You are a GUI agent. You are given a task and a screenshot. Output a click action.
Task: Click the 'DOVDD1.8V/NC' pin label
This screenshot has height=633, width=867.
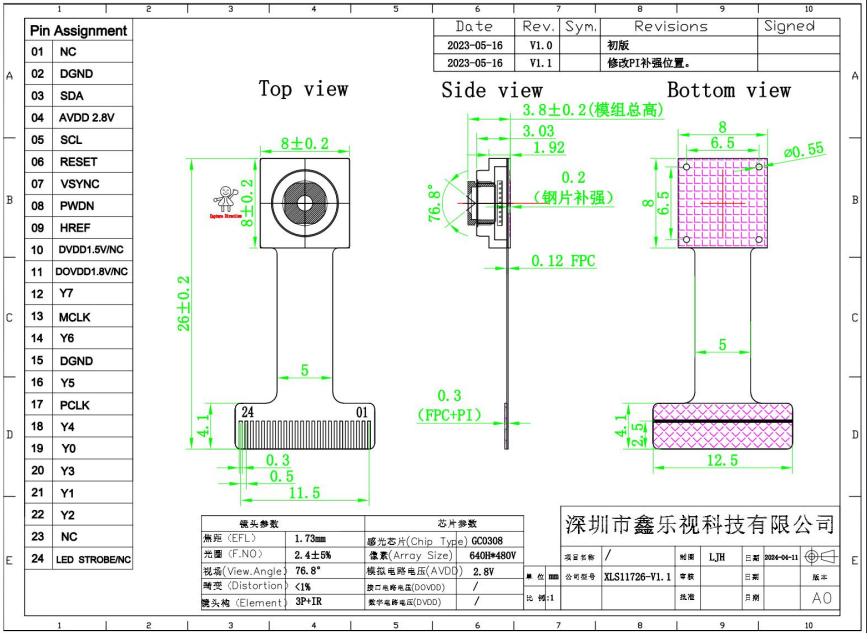click(x=92, y=272)
